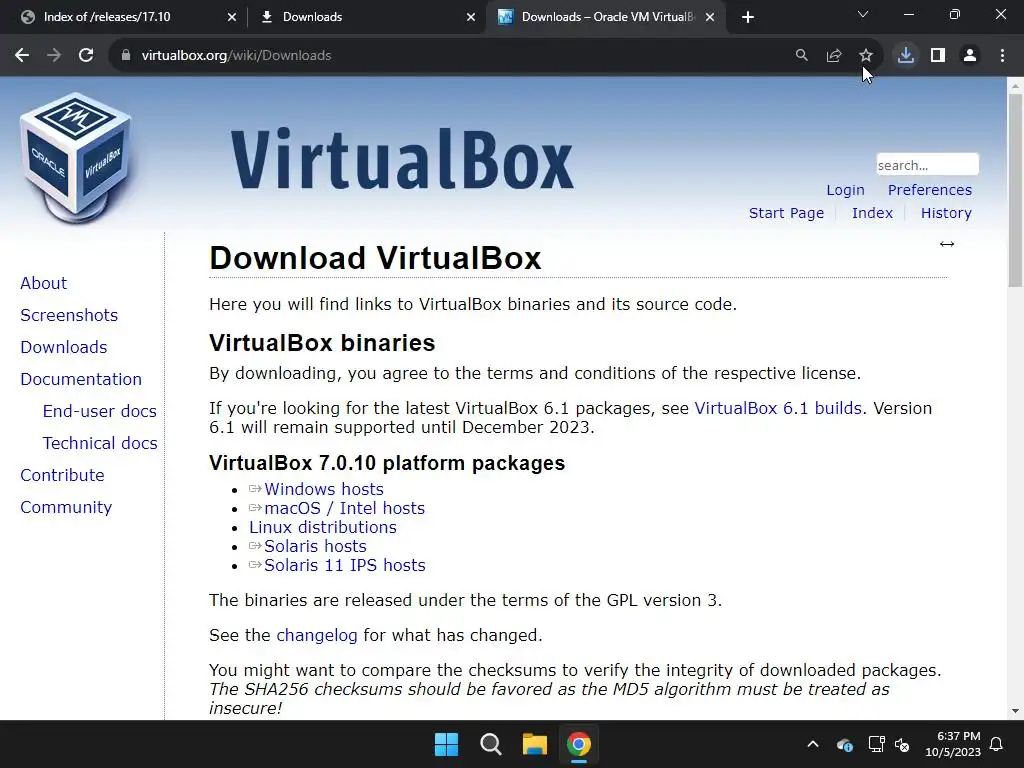The width and height of the screenshot is (1024, 768).
Task: Download the macOS / Intel hosts package
Action: (344, 508)
